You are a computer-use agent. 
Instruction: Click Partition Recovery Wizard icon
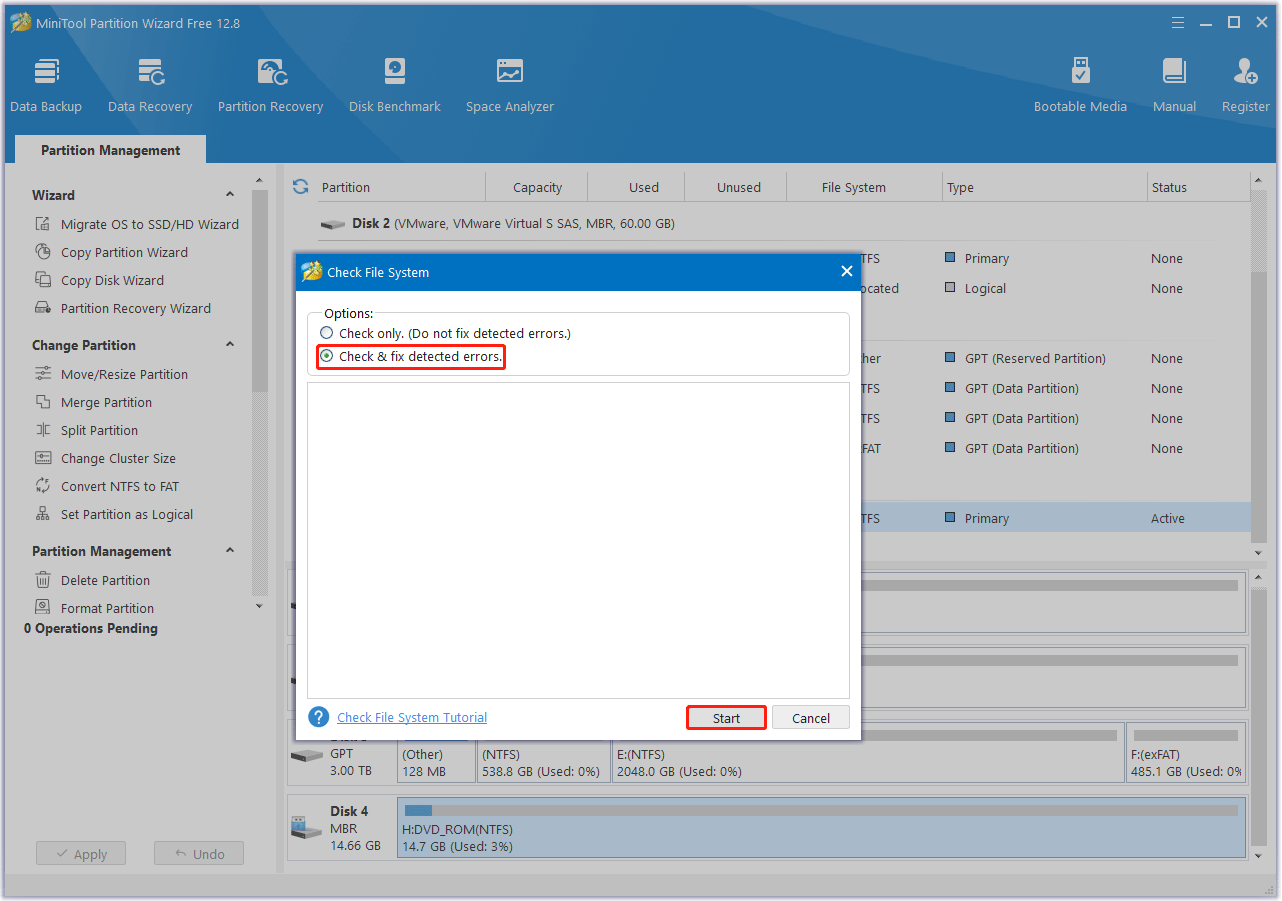coord(43,308)
